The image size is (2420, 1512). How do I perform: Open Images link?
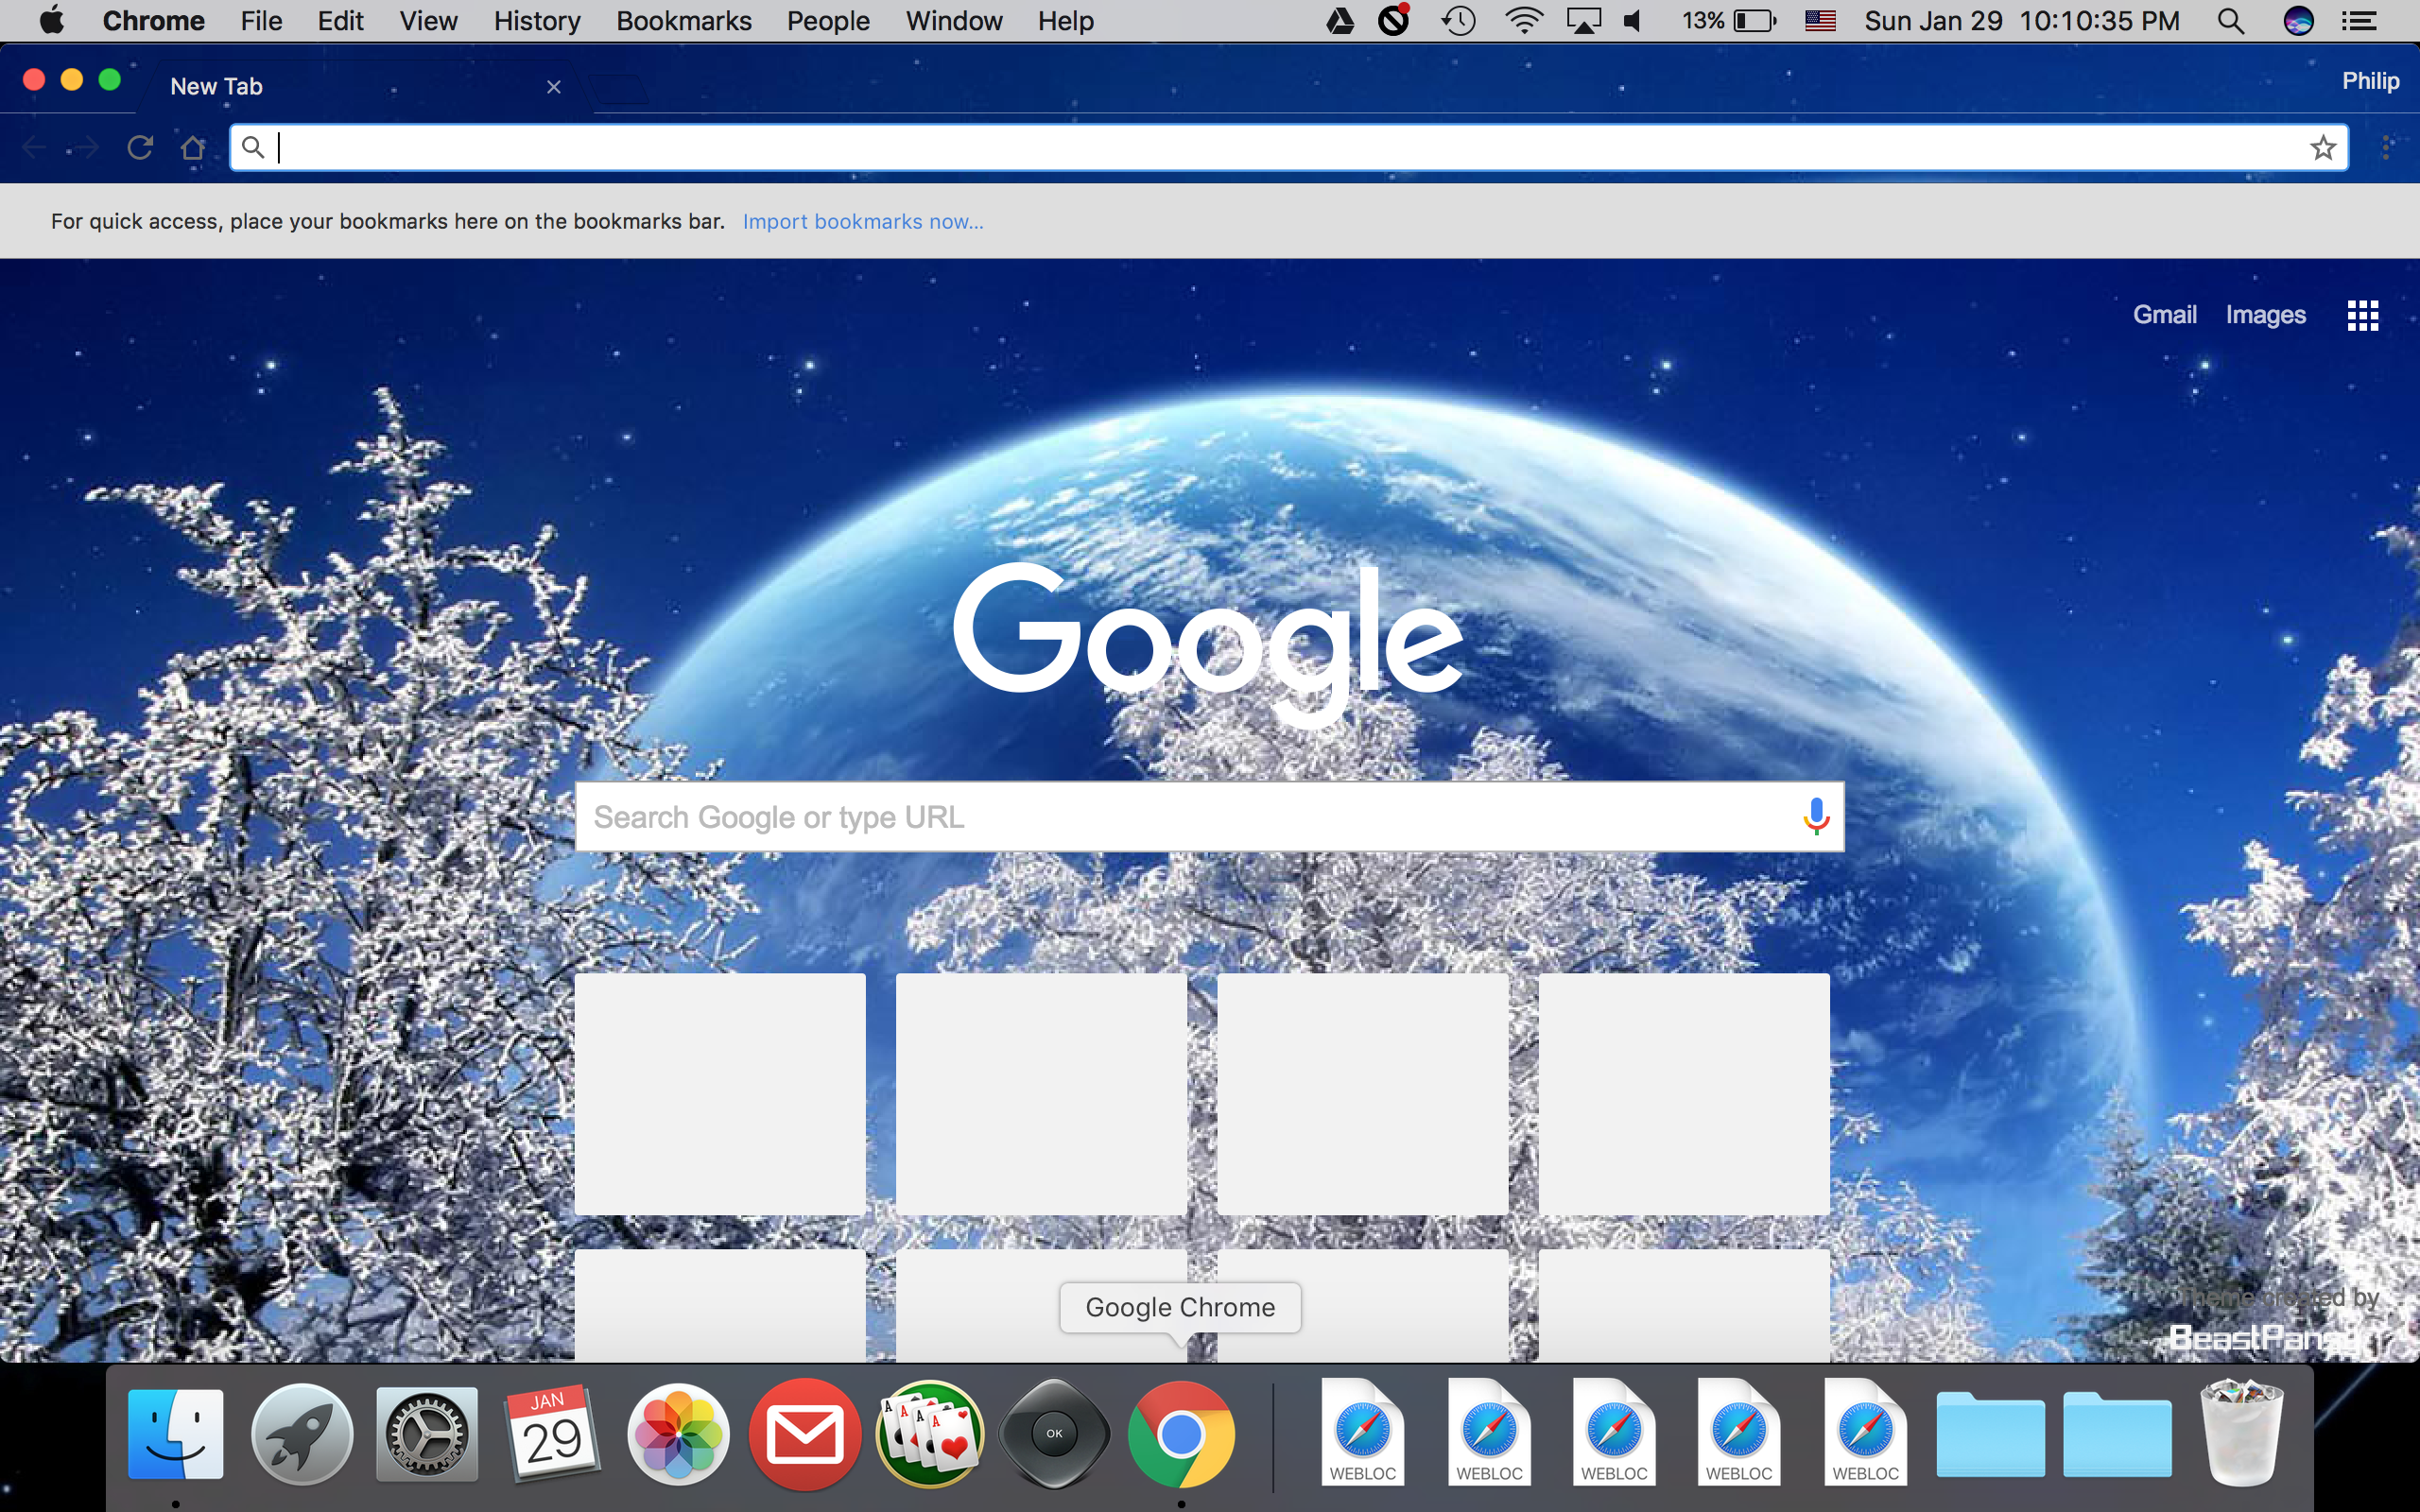[2265, 315]
